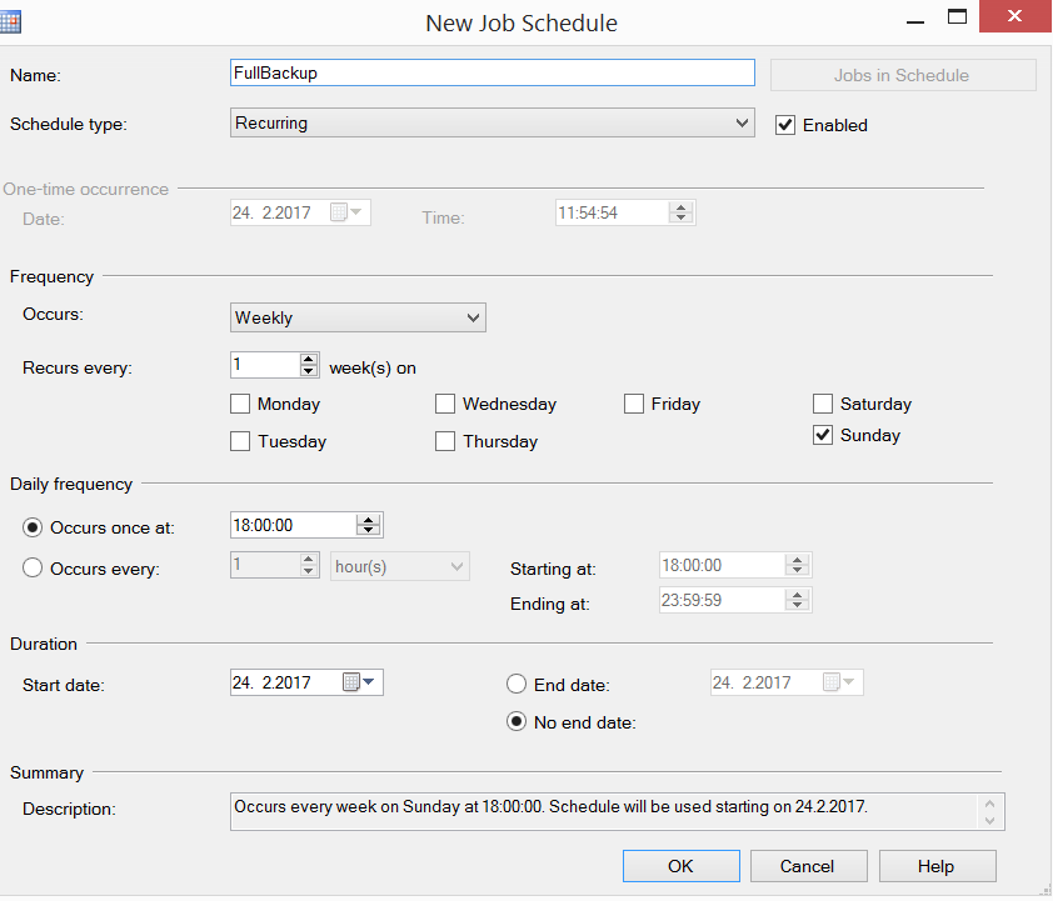1053x901 pixels.
Task: Uncheck the Sunday checkbox
Action: 822,435
